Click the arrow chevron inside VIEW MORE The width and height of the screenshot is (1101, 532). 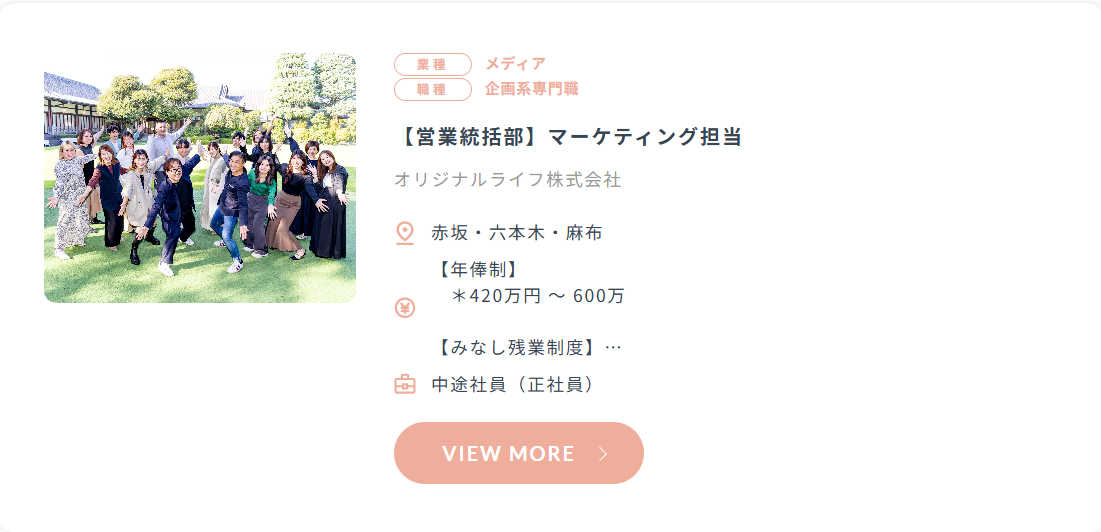click(x=603, y=453)
